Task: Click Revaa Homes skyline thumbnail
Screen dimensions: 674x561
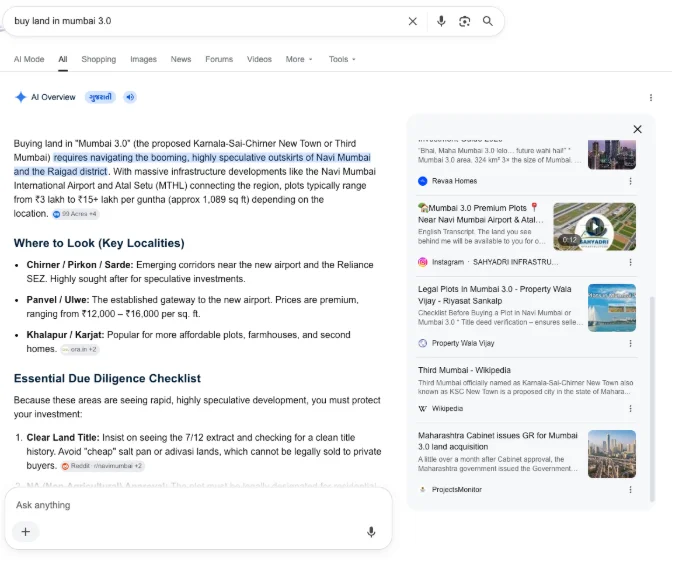Action: click(612, 154)
